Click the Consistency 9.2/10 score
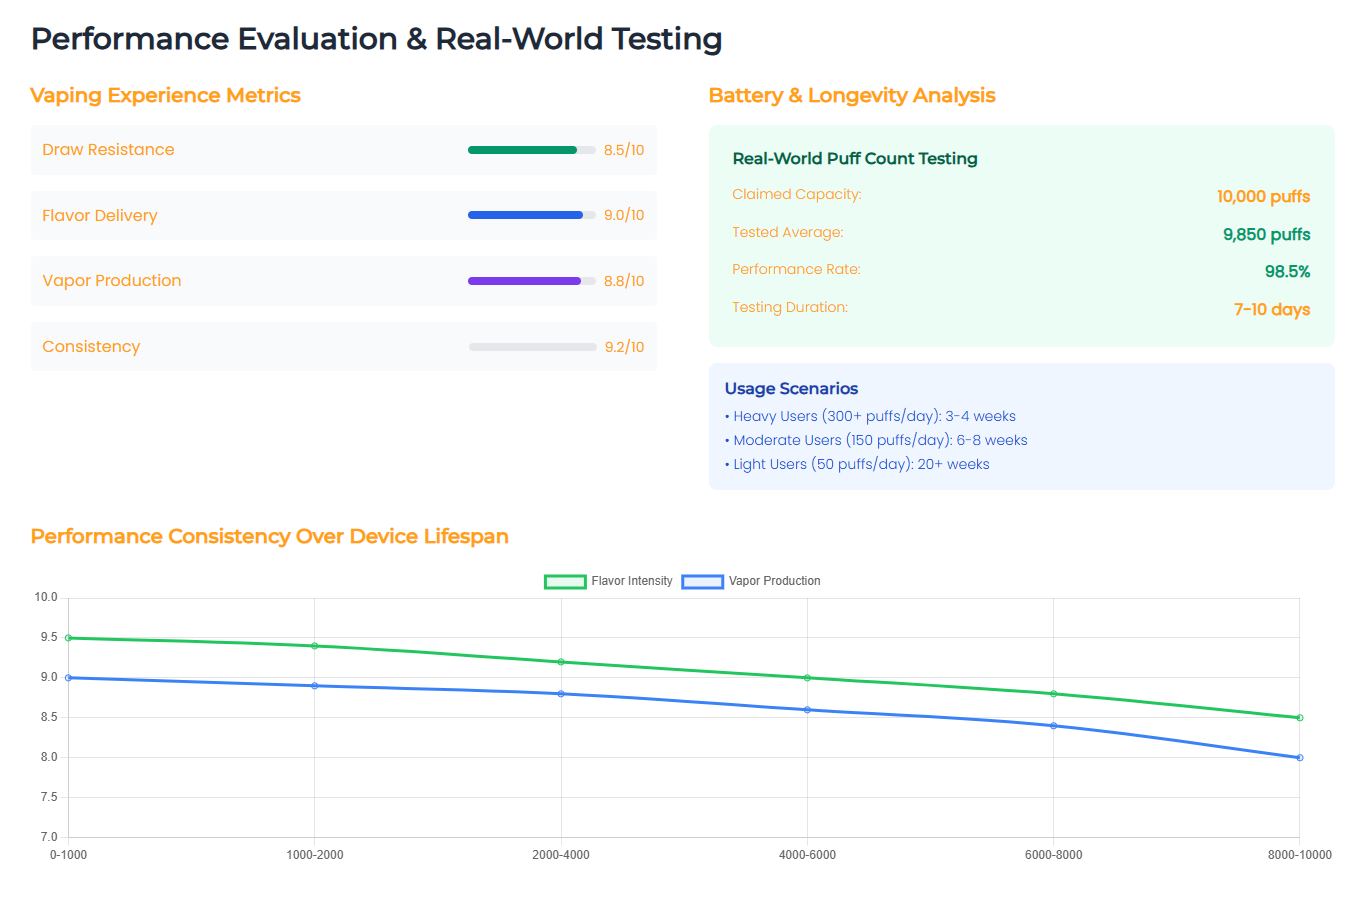 point(625,347)
